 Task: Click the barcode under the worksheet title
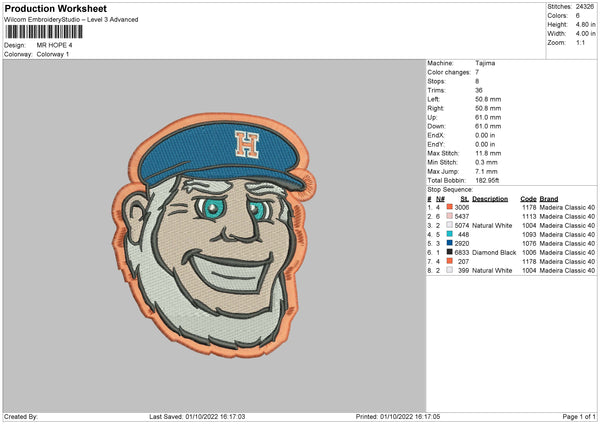coord(42,33)
